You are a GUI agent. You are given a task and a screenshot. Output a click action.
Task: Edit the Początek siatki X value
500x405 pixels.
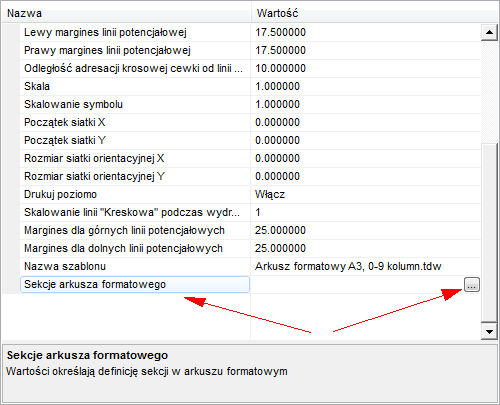[366, 123]
